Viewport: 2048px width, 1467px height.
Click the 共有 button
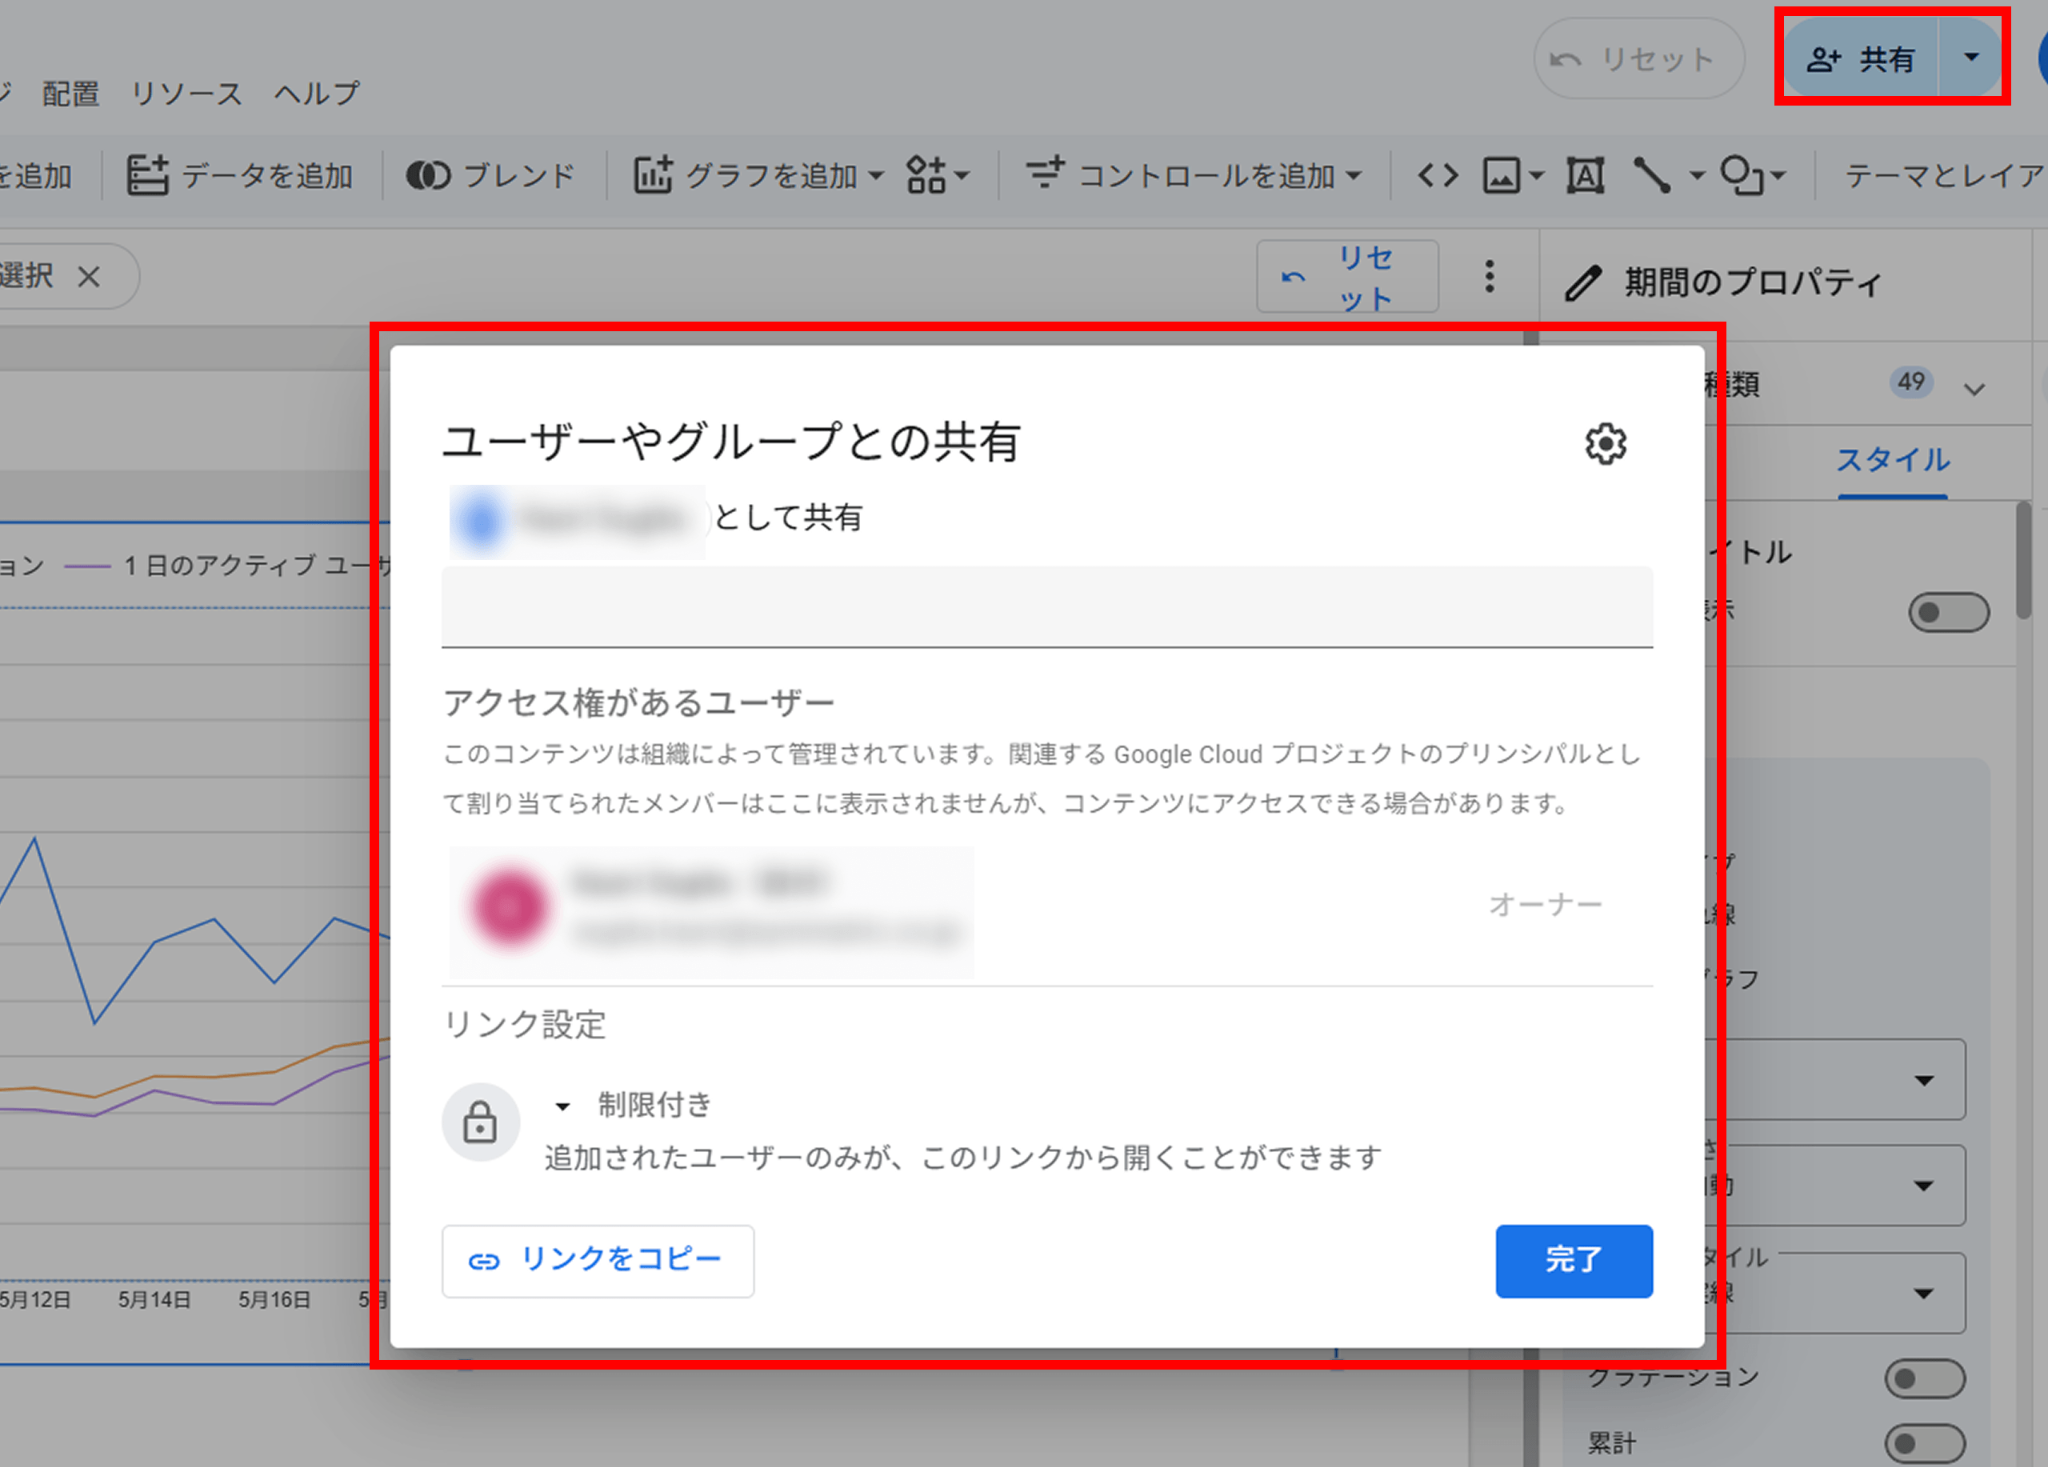(1861, 58)
